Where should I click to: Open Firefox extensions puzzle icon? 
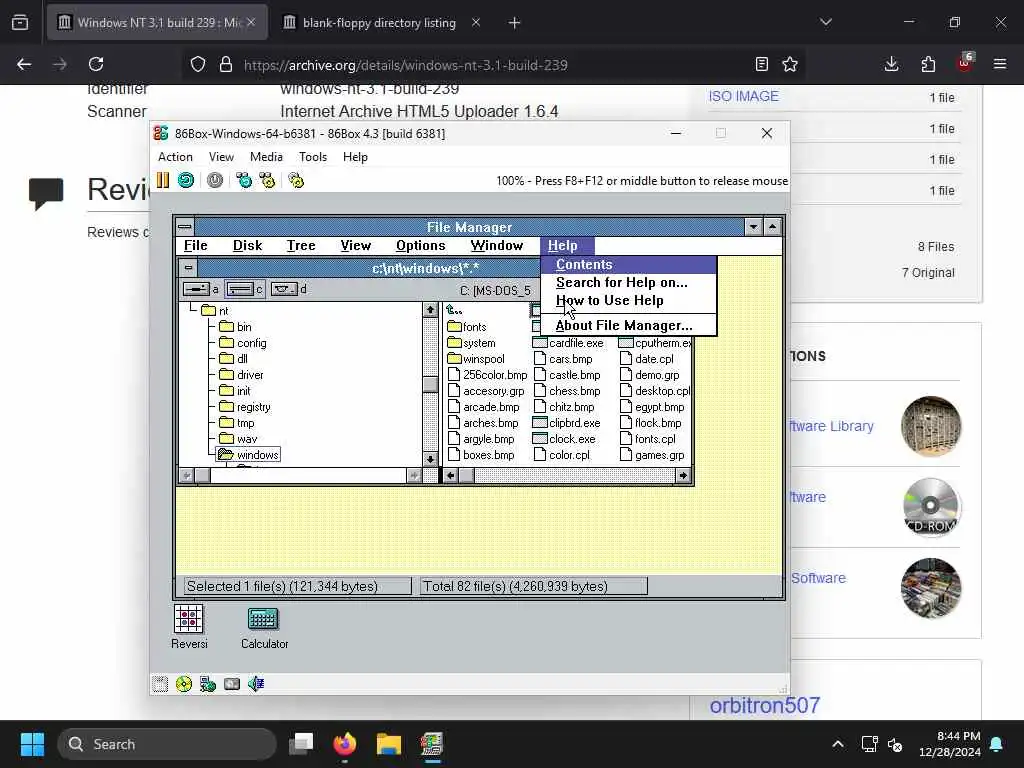928,64
